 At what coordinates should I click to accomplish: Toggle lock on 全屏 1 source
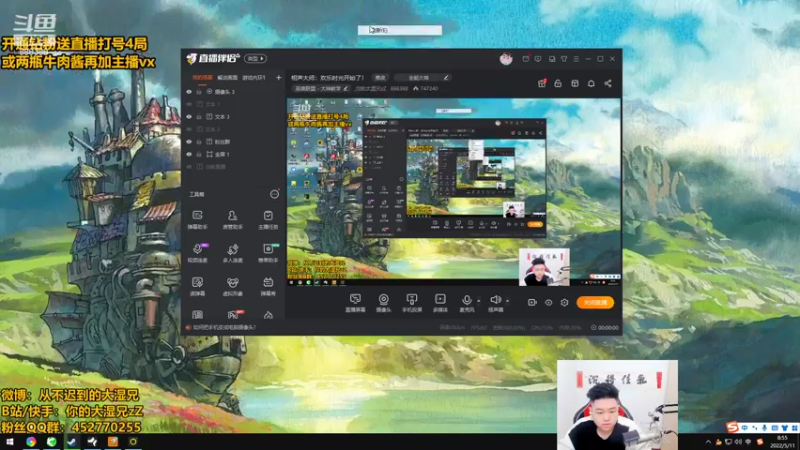pyautogui.click(x=199, y=154)
